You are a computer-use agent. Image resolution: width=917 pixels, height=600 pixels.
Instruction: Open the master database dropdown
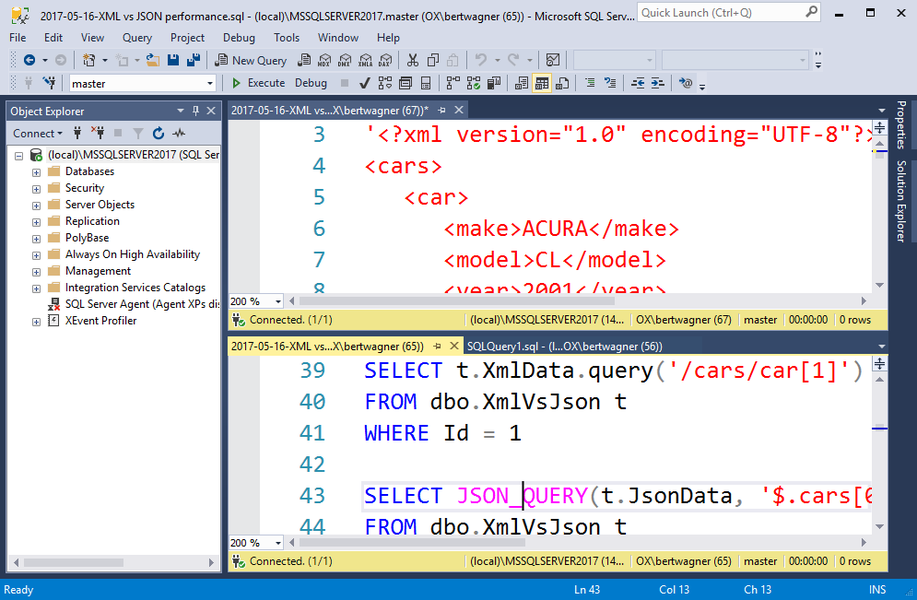click(209, 84)
